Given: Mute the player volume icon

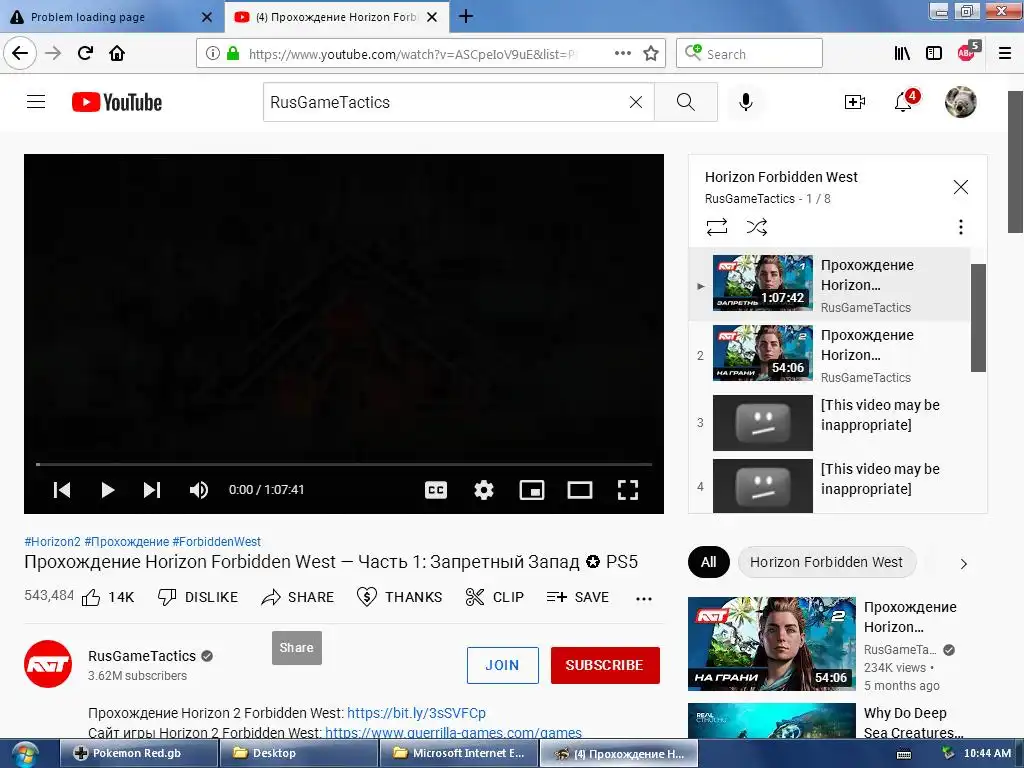Looking at the screenshot, I should pyautogui.click(x=199, y=490).
